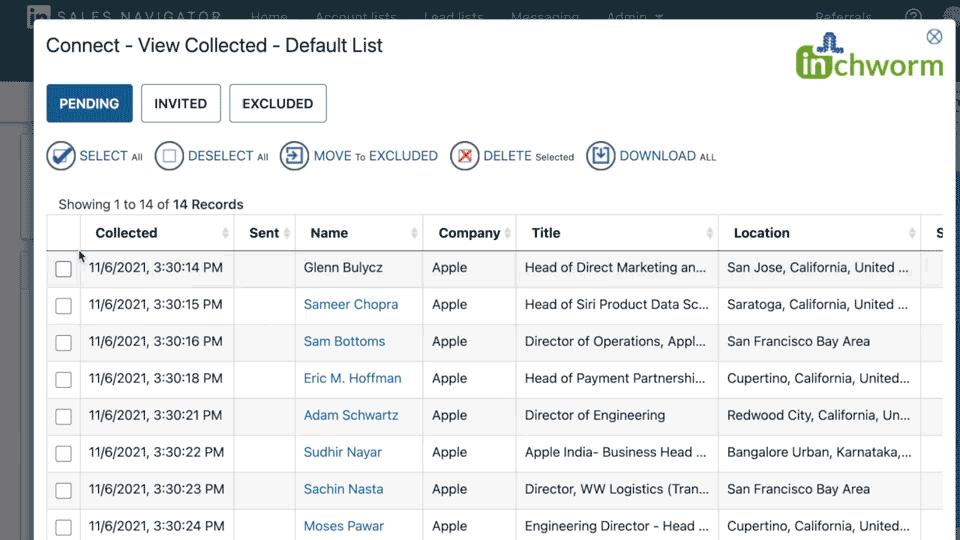
Task: Click the Select All checkmark icon
Action: (61, 156)
